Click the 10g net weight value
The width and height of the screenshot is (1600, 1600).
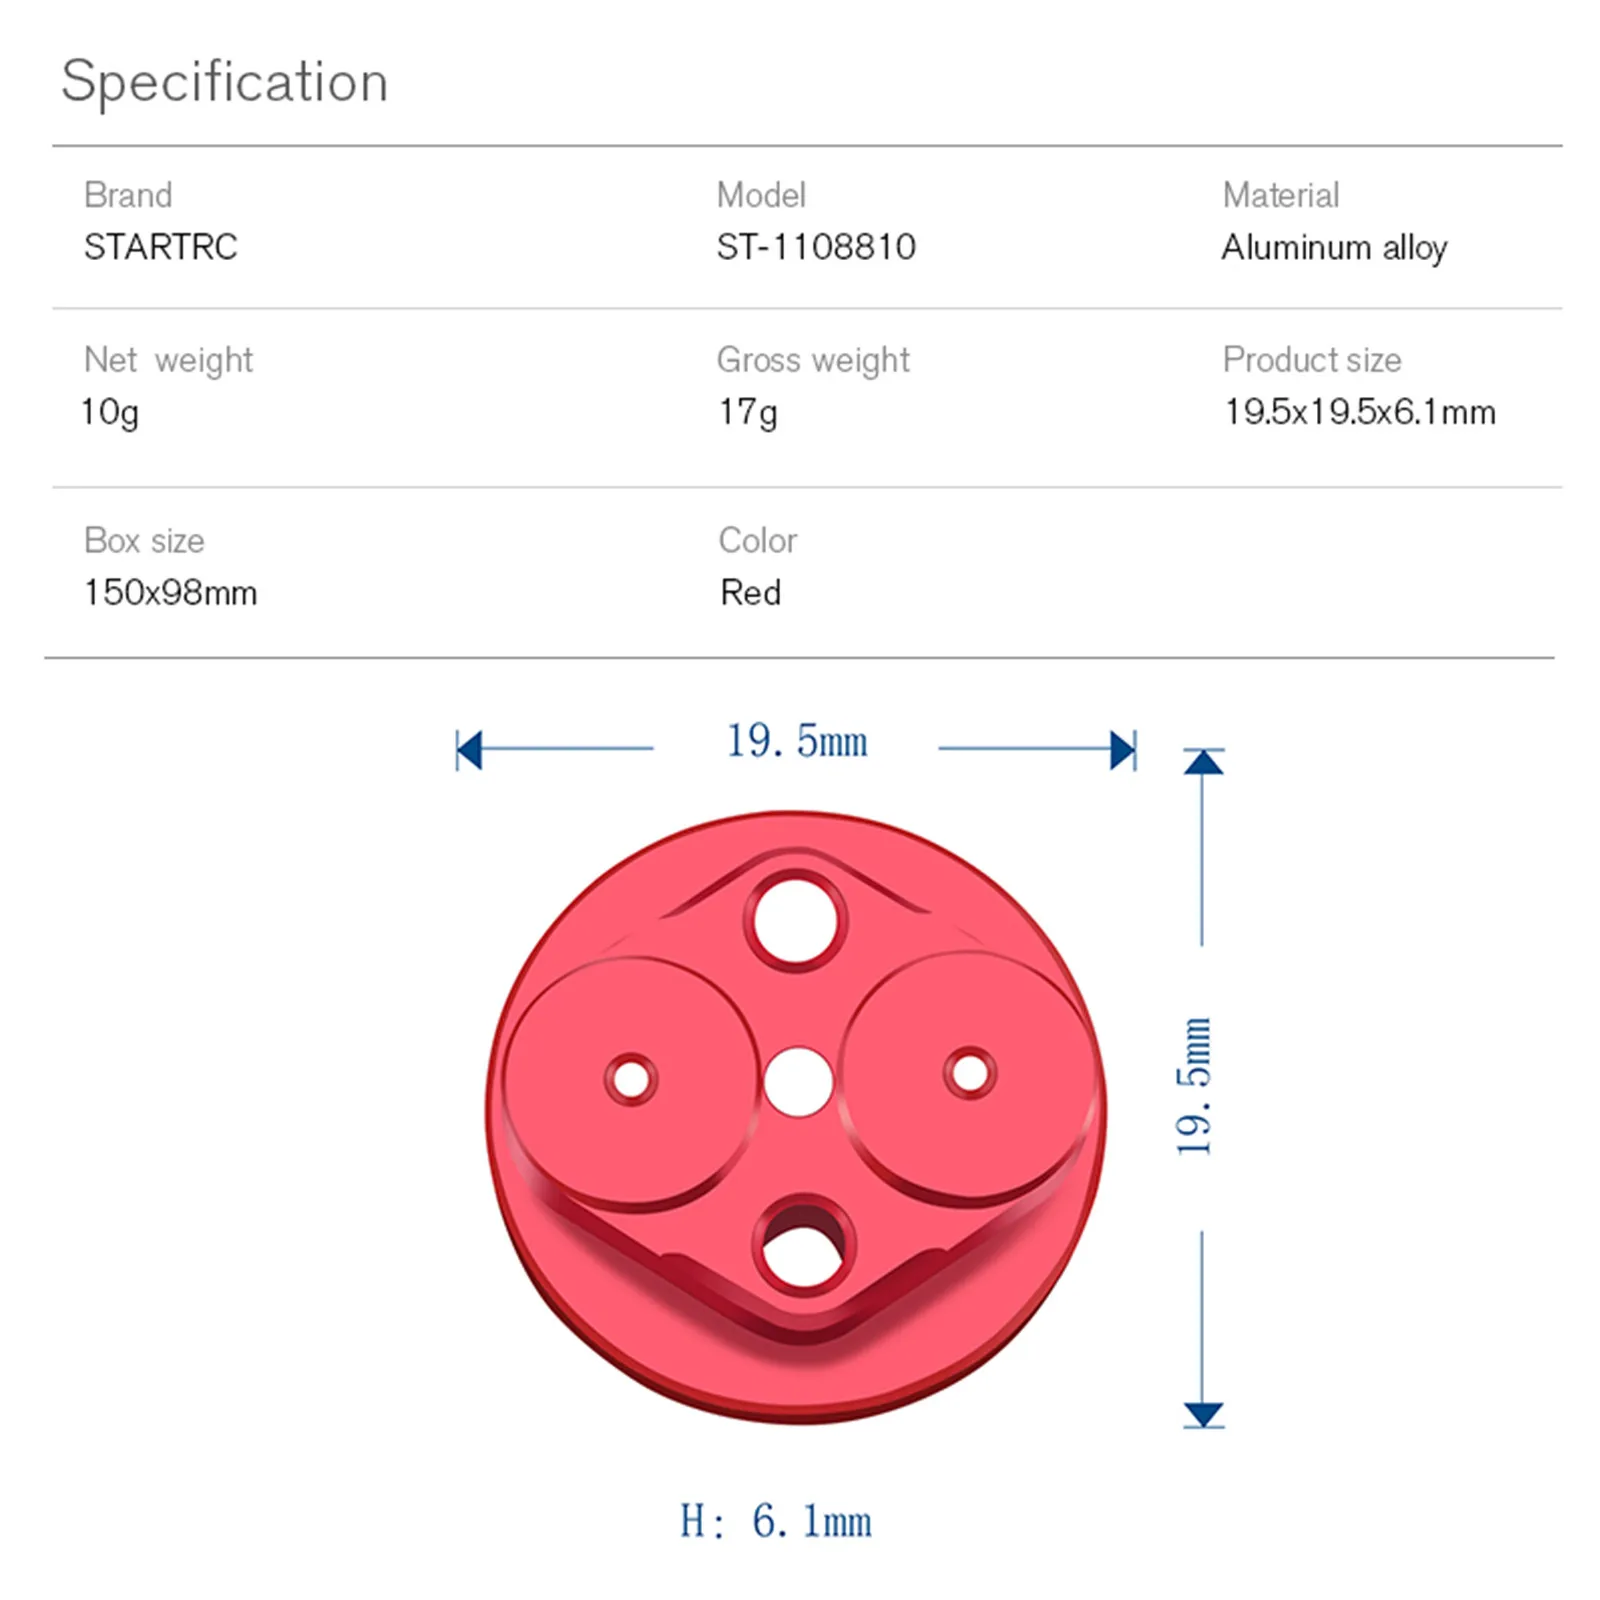[x=110, y=412]
